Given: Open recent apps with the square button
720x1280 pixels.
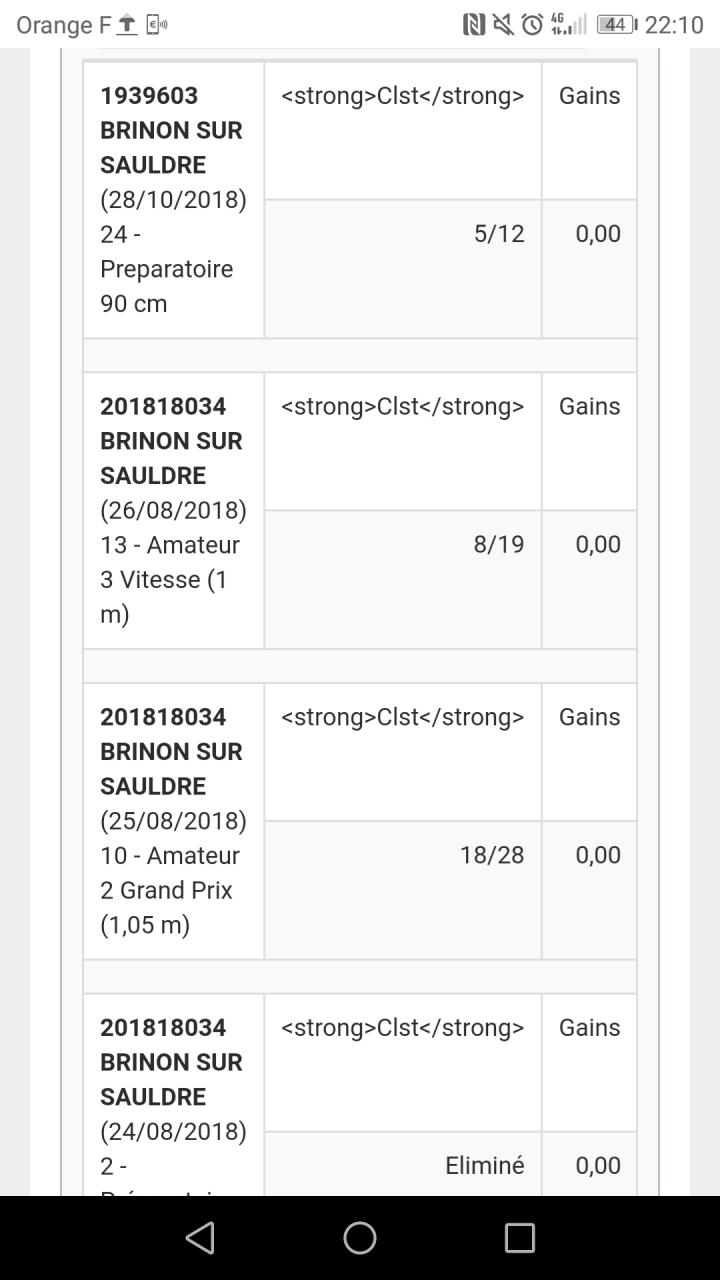Looking at the screenshot, I should point(519,1238).
